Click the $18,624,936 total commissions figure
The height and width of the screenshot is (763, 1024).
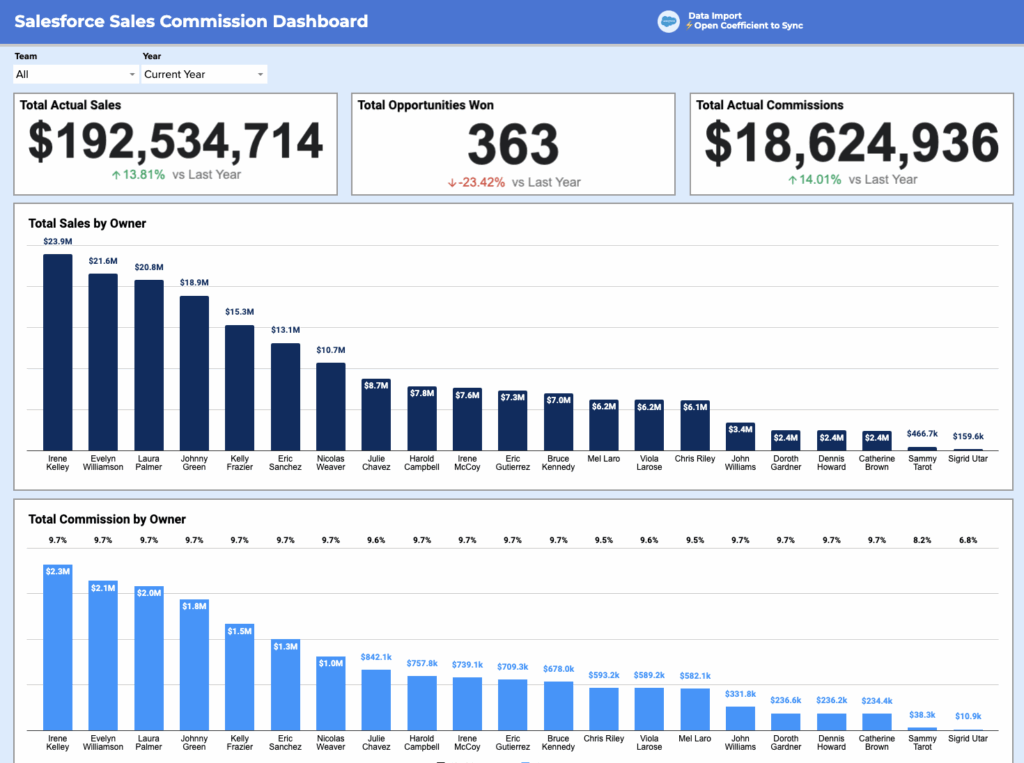click(852, 142)
